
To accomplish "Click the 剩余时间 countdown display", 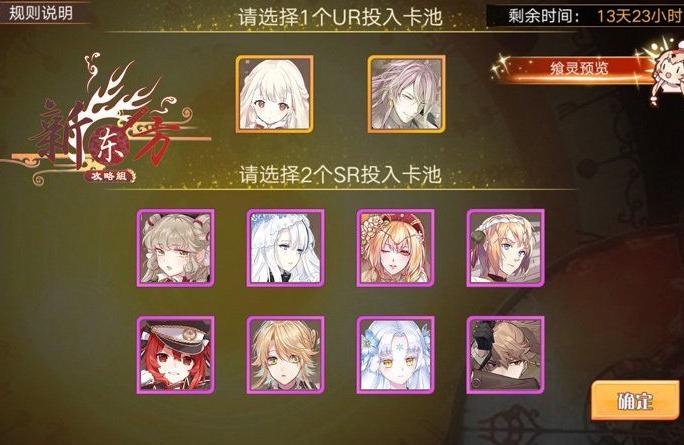I will tap(585, 17).
